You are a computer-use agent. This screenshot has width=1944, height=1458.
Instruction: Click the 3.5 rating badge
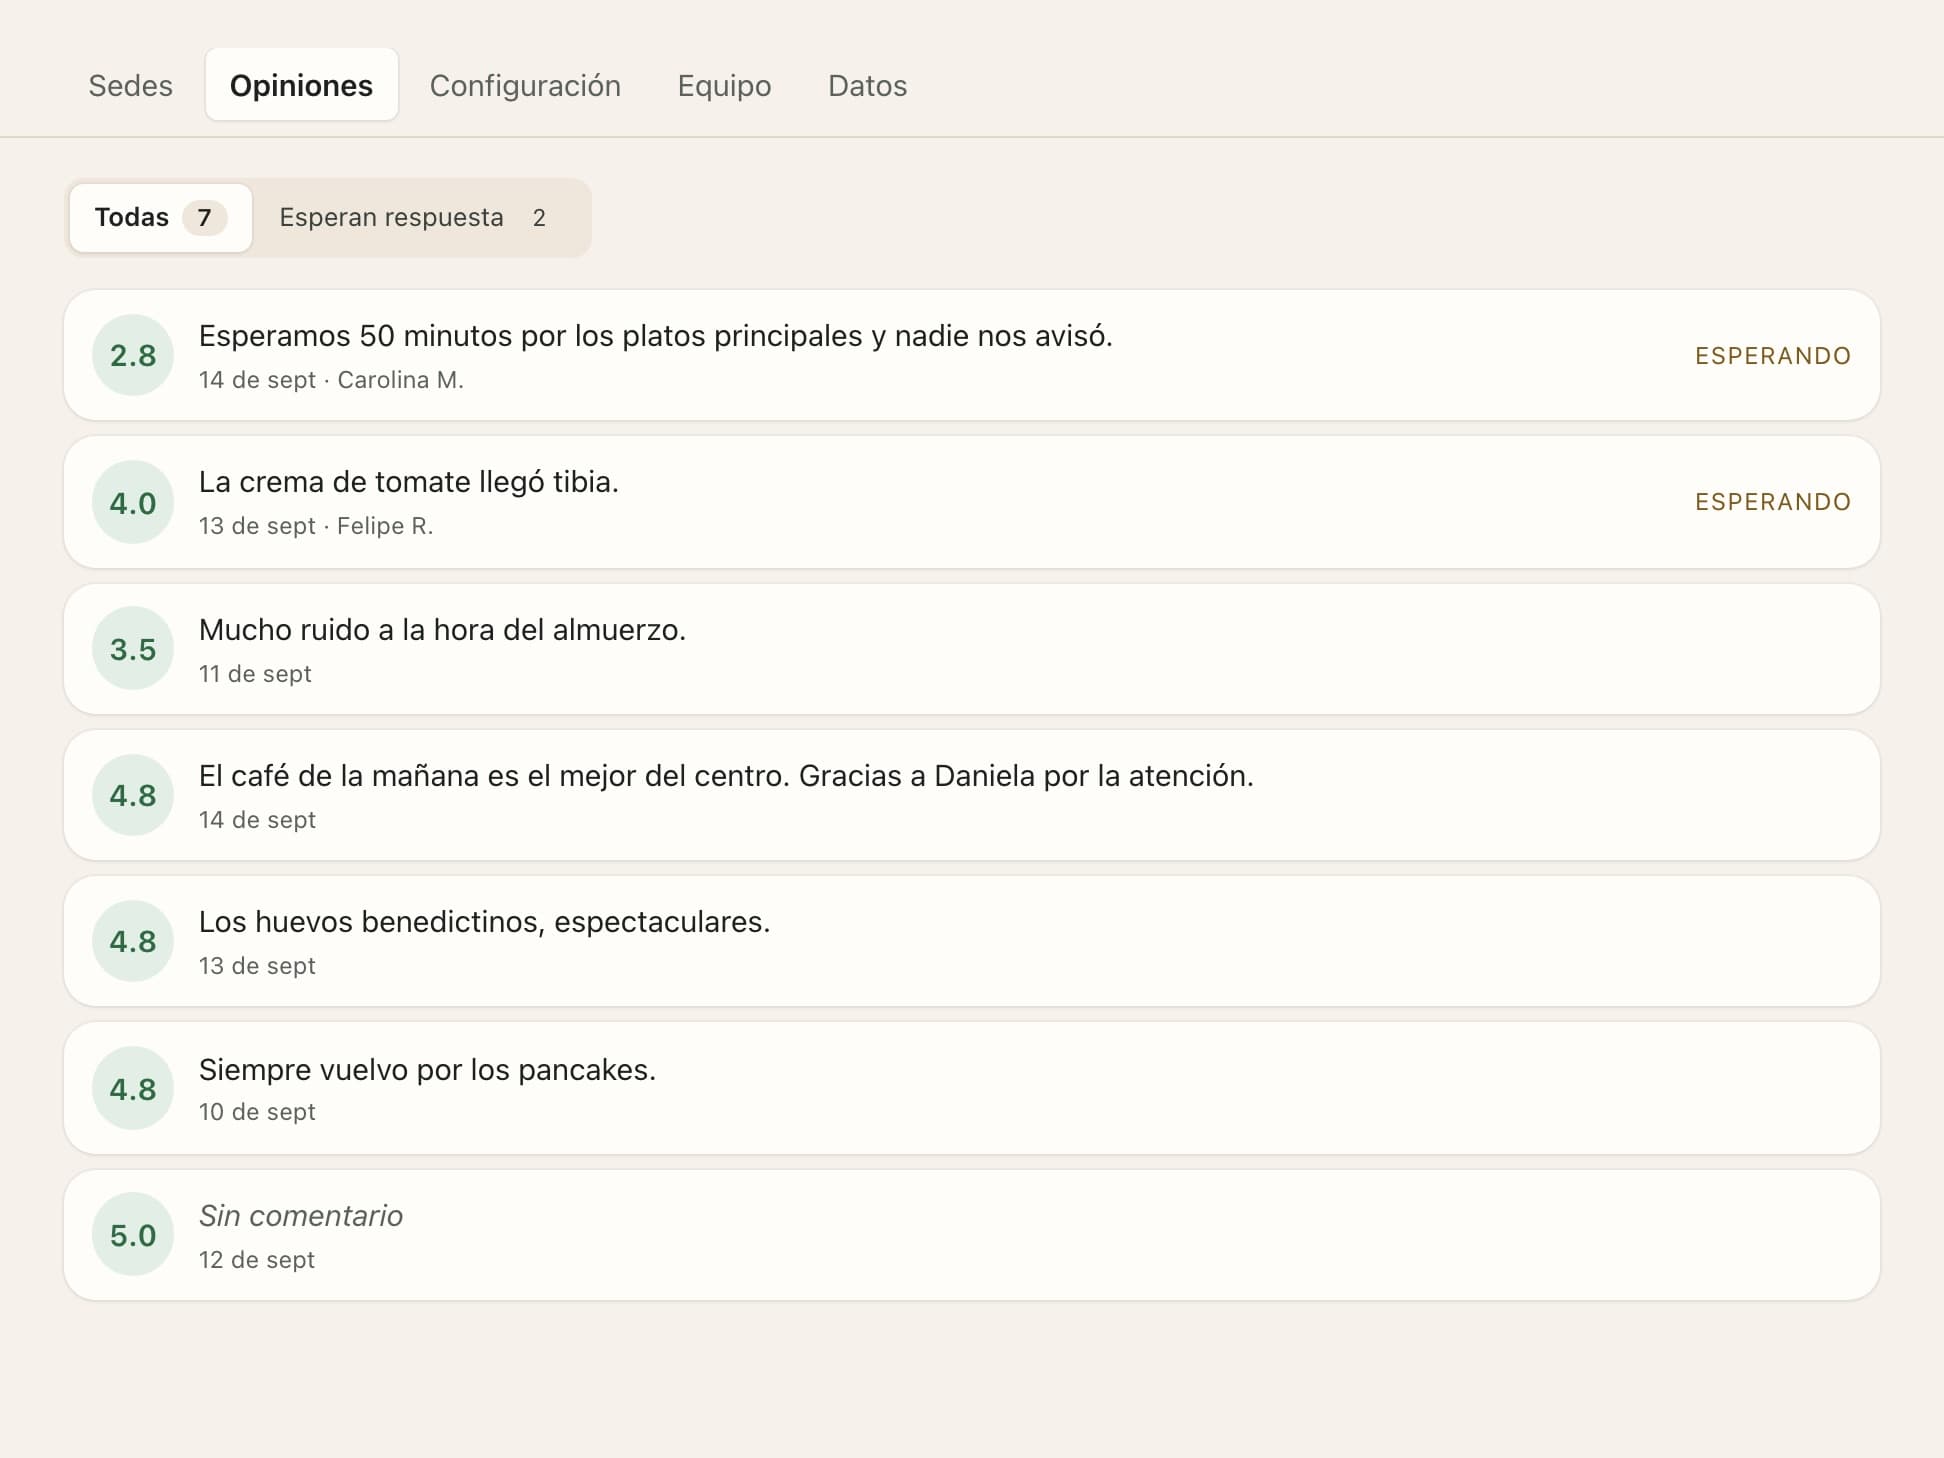point(133,649)
